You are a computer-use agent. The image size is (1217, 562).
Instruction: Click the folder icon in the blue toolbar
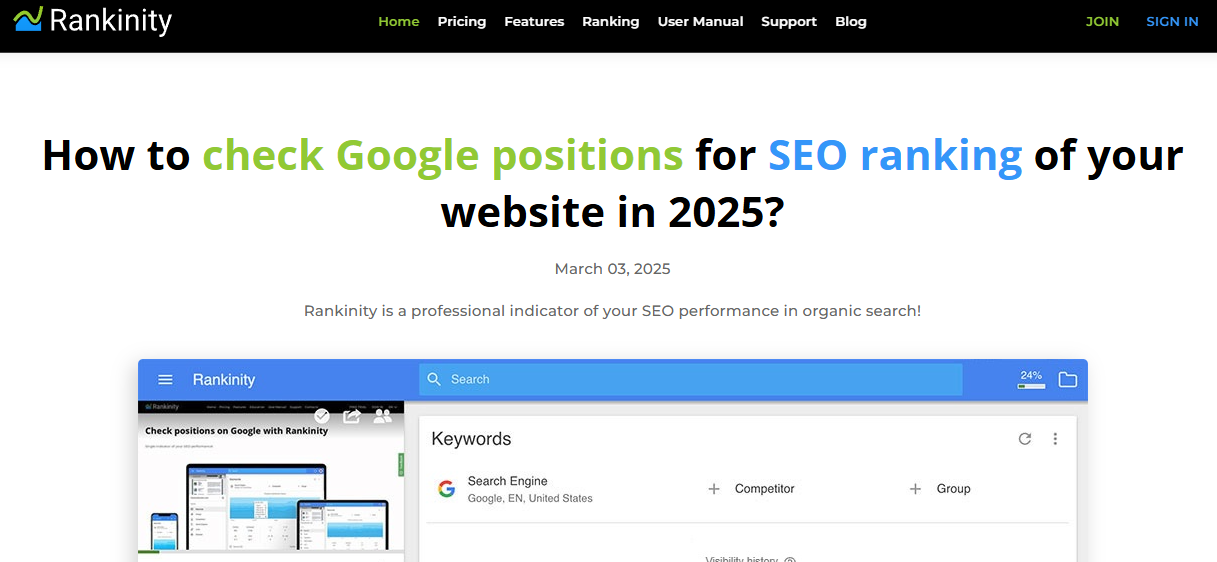(x=1068, y=380)
